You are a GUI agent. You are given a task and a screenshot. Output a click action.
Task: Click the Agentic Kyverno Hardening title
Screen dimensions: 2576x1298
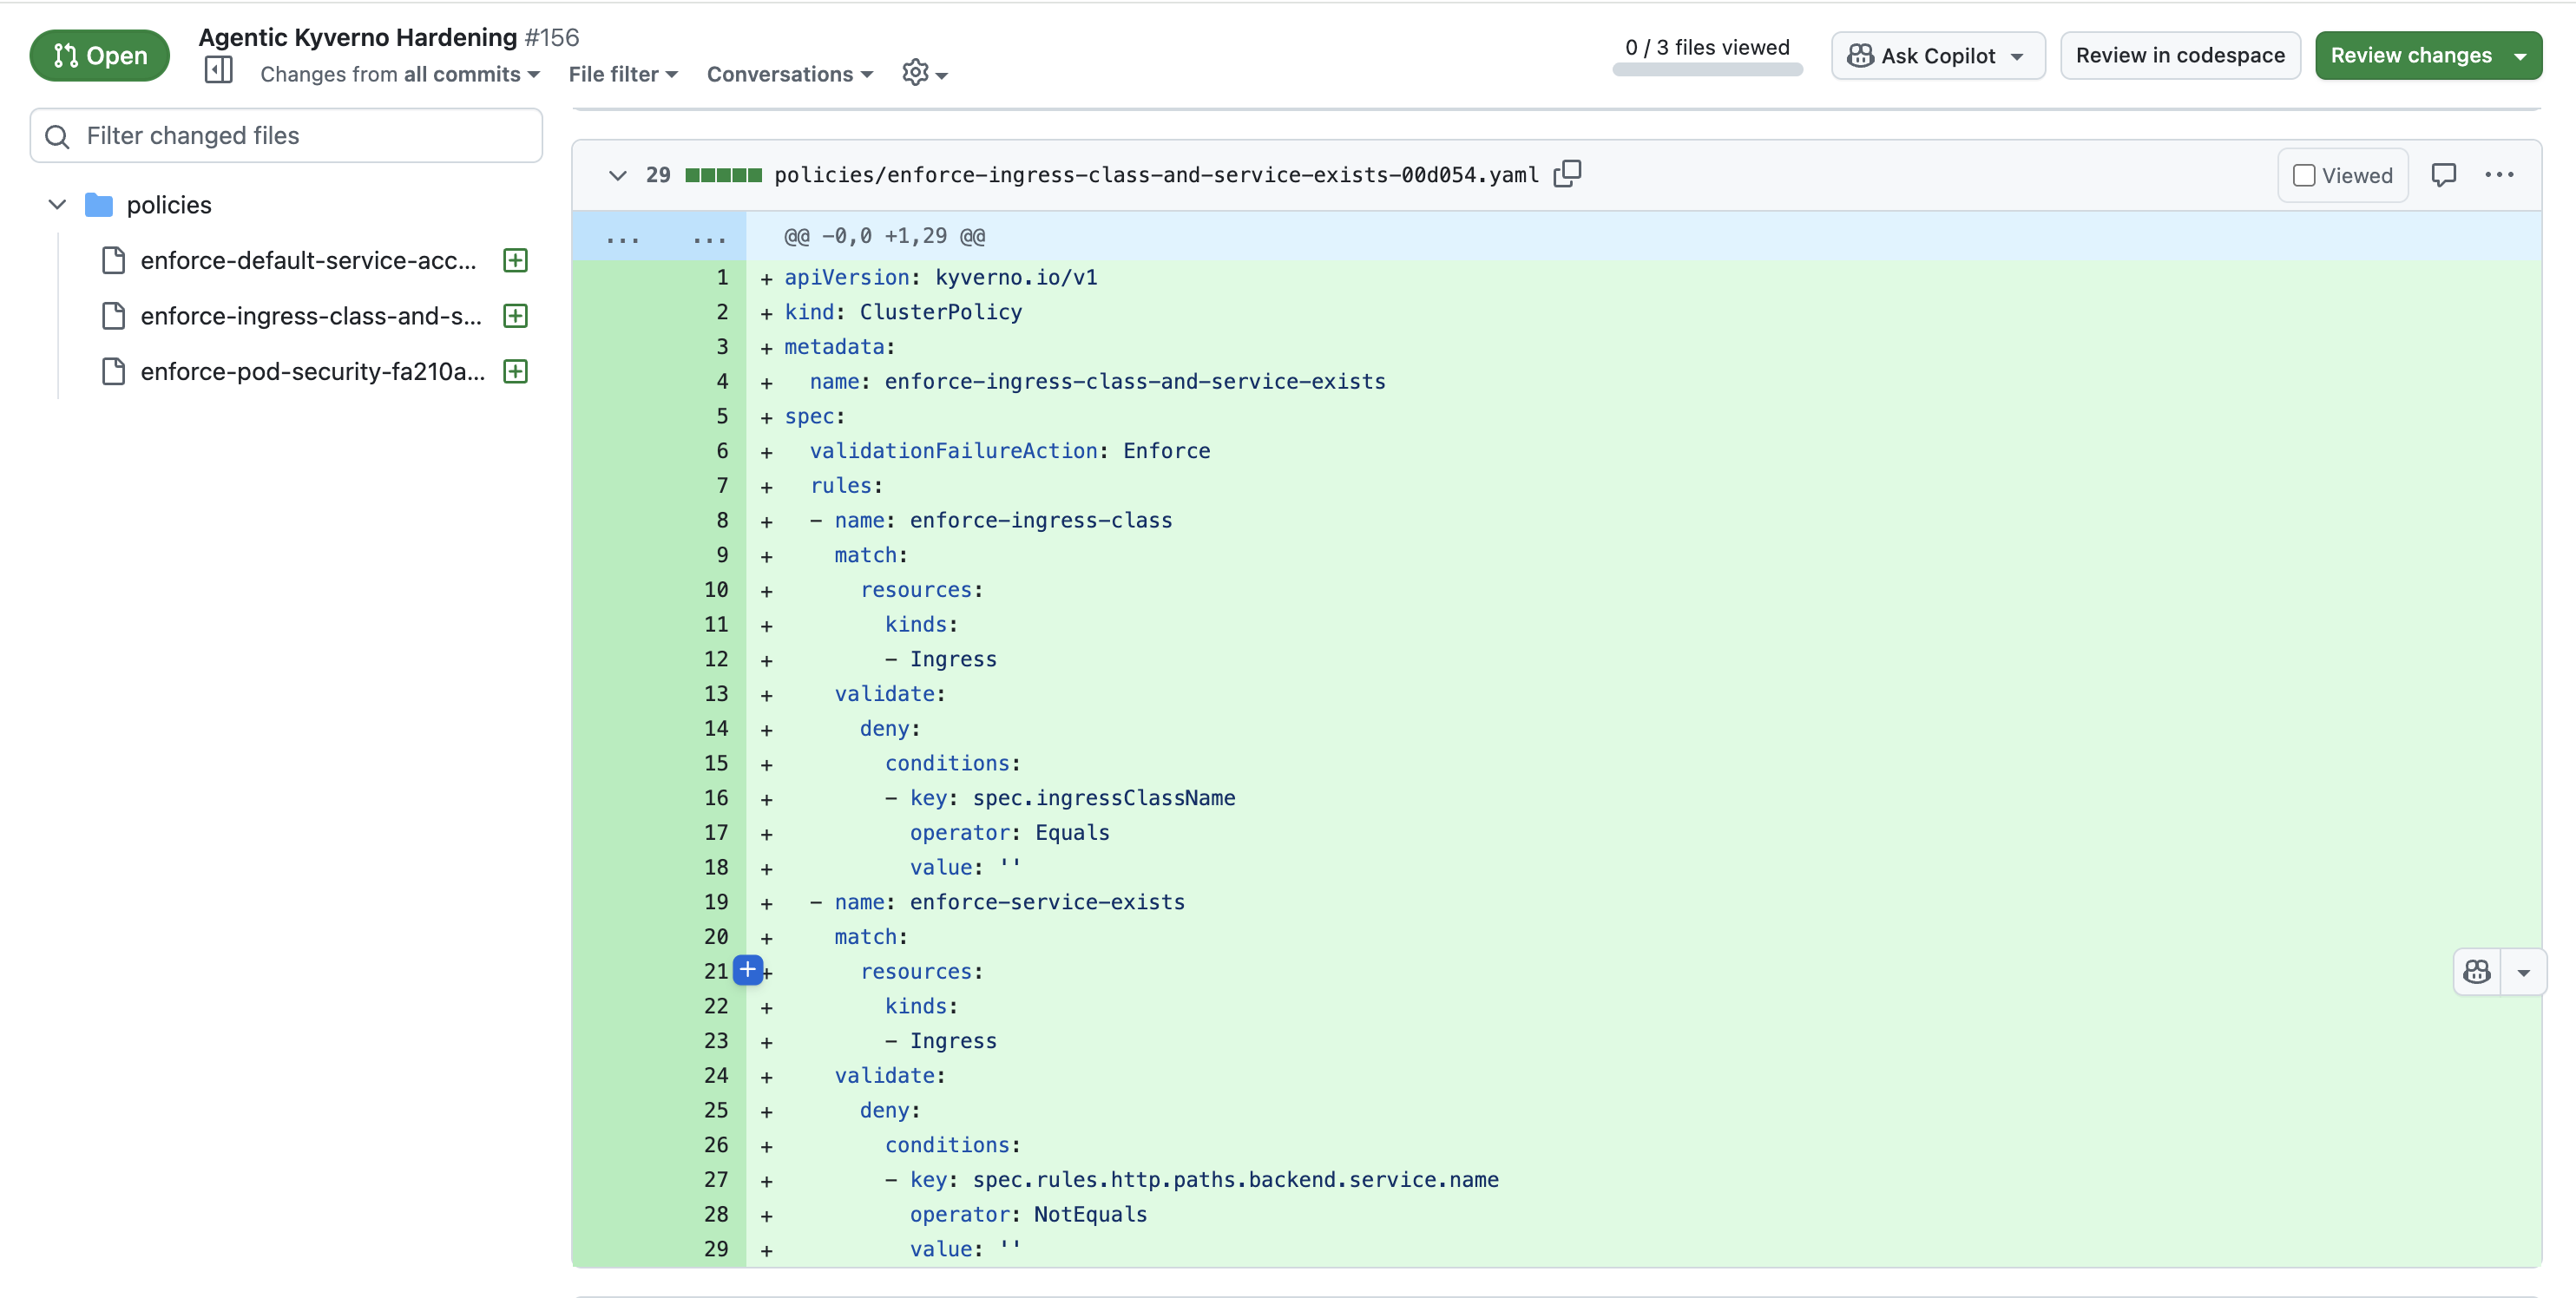point(357,37)
